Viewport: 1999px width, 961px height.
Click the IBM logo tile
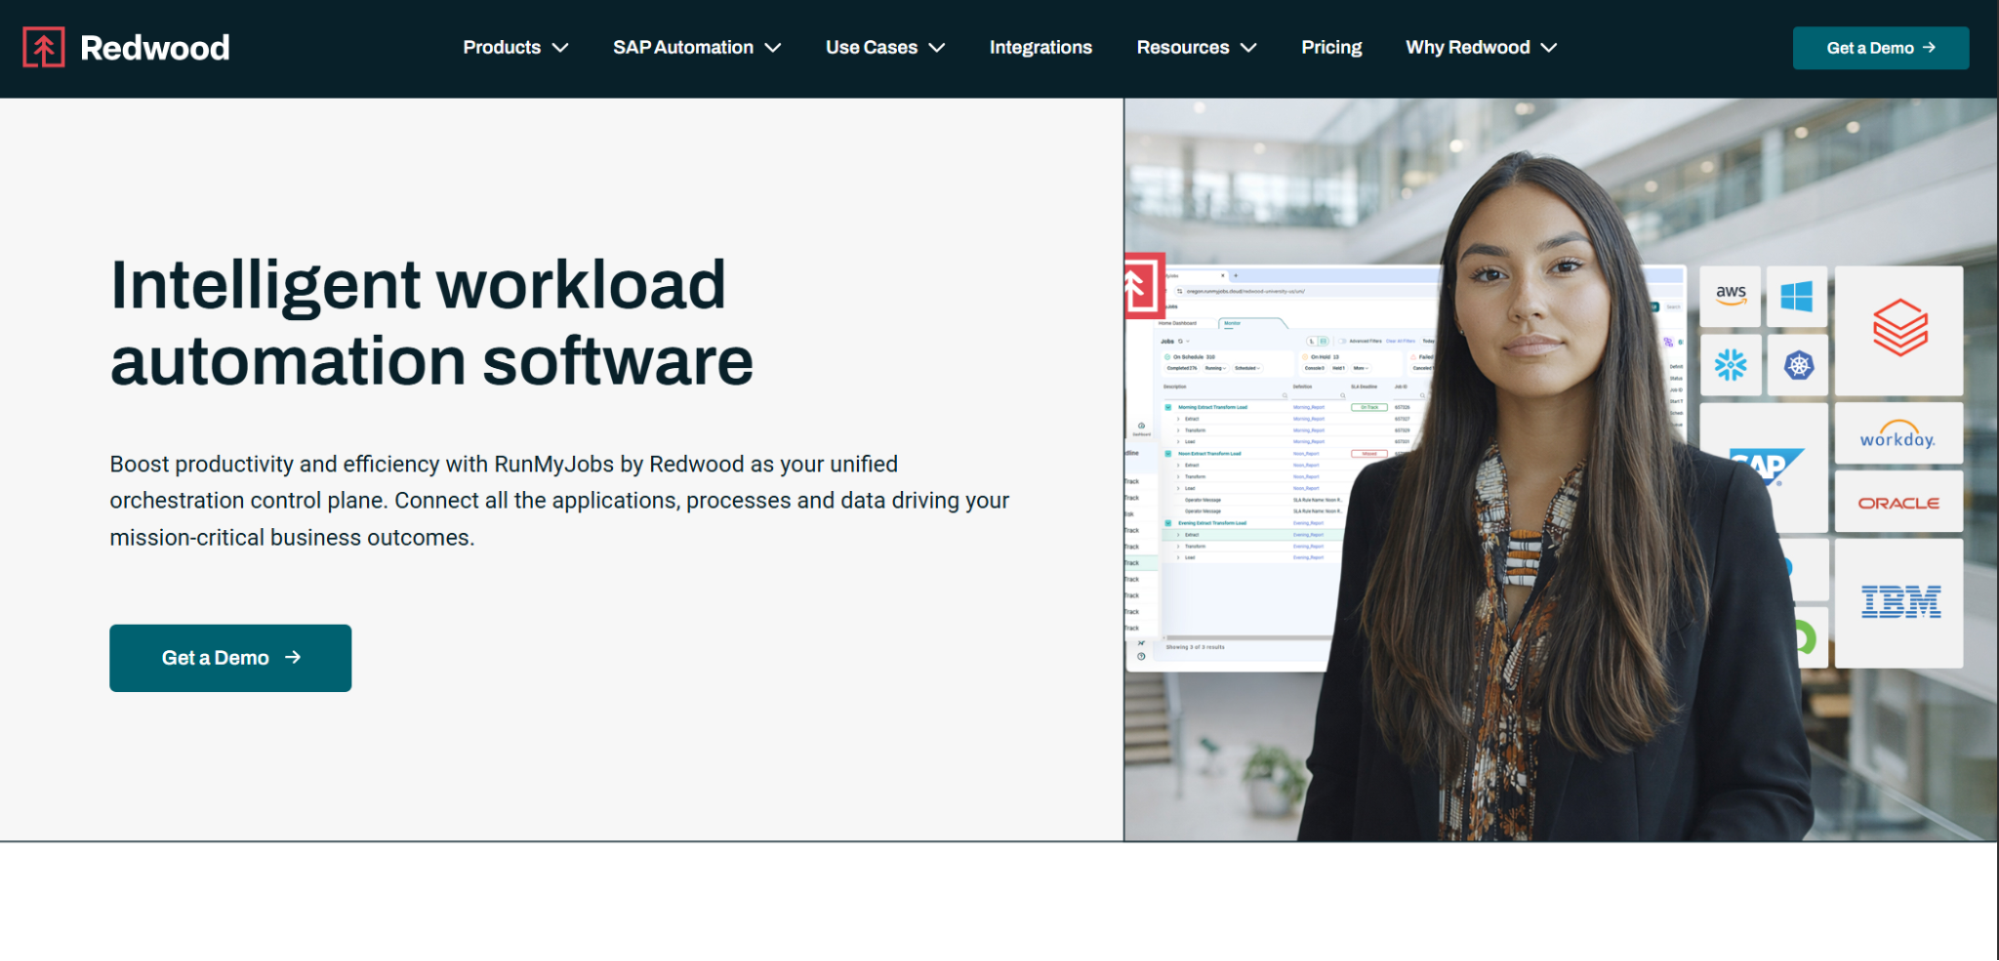coord(1899,603)
